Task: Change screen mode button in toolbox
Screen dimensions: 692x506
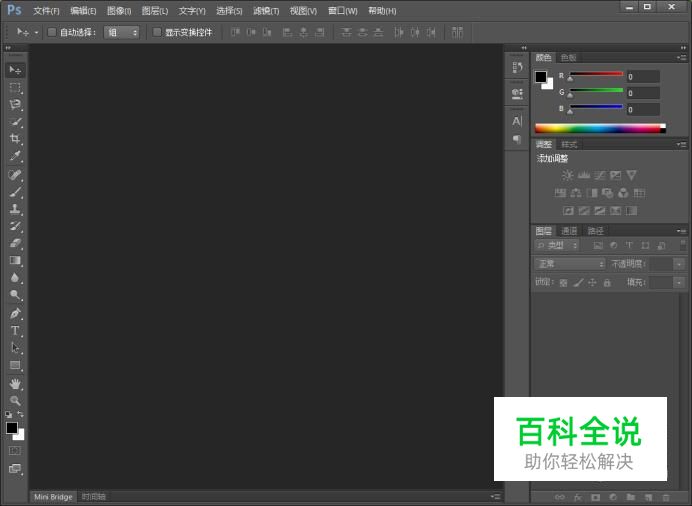Action: pos(15,469)
